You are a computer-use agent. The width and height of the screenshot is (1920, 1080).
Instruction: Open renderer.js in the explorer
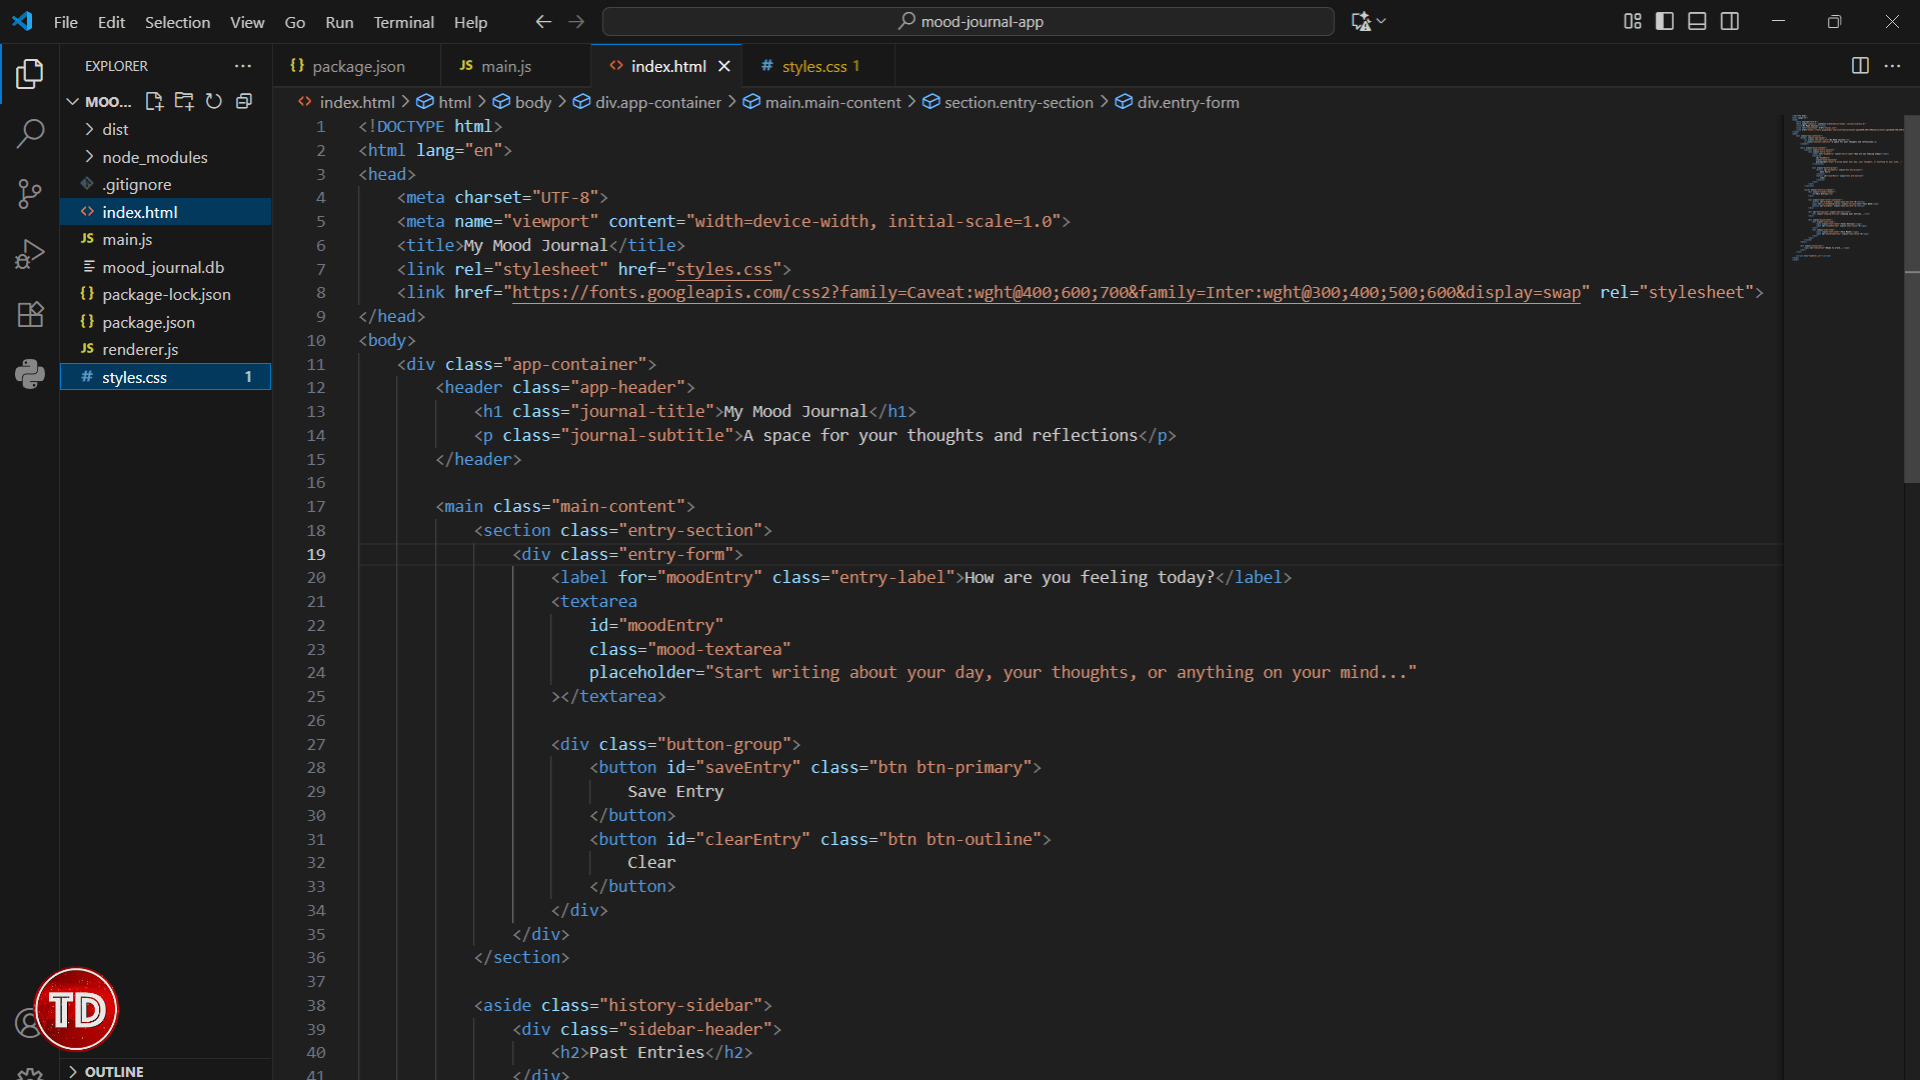tap(140, 349)
